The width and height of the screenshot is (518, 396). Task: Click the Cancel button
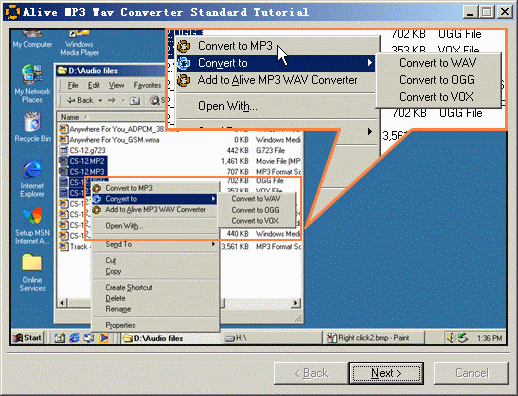(x=471, y=373)
